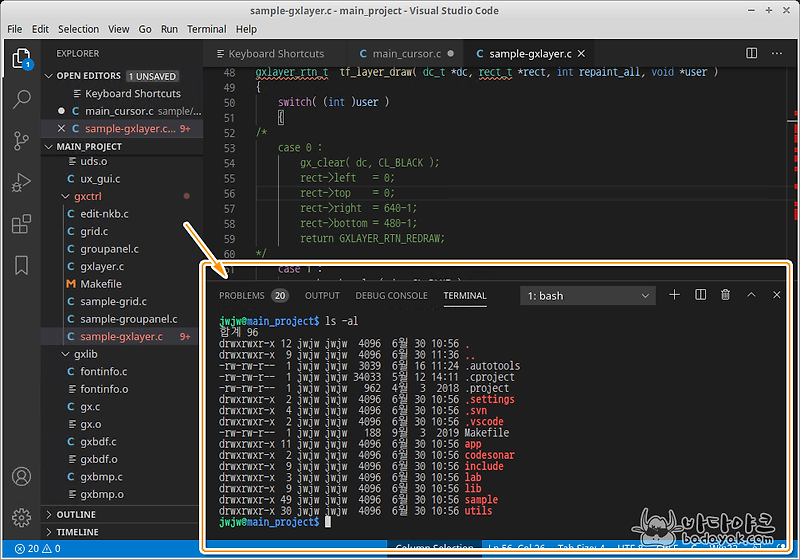Split the terminal pane
Viewport: 800px width, 560px height.
tap(701, 295)
